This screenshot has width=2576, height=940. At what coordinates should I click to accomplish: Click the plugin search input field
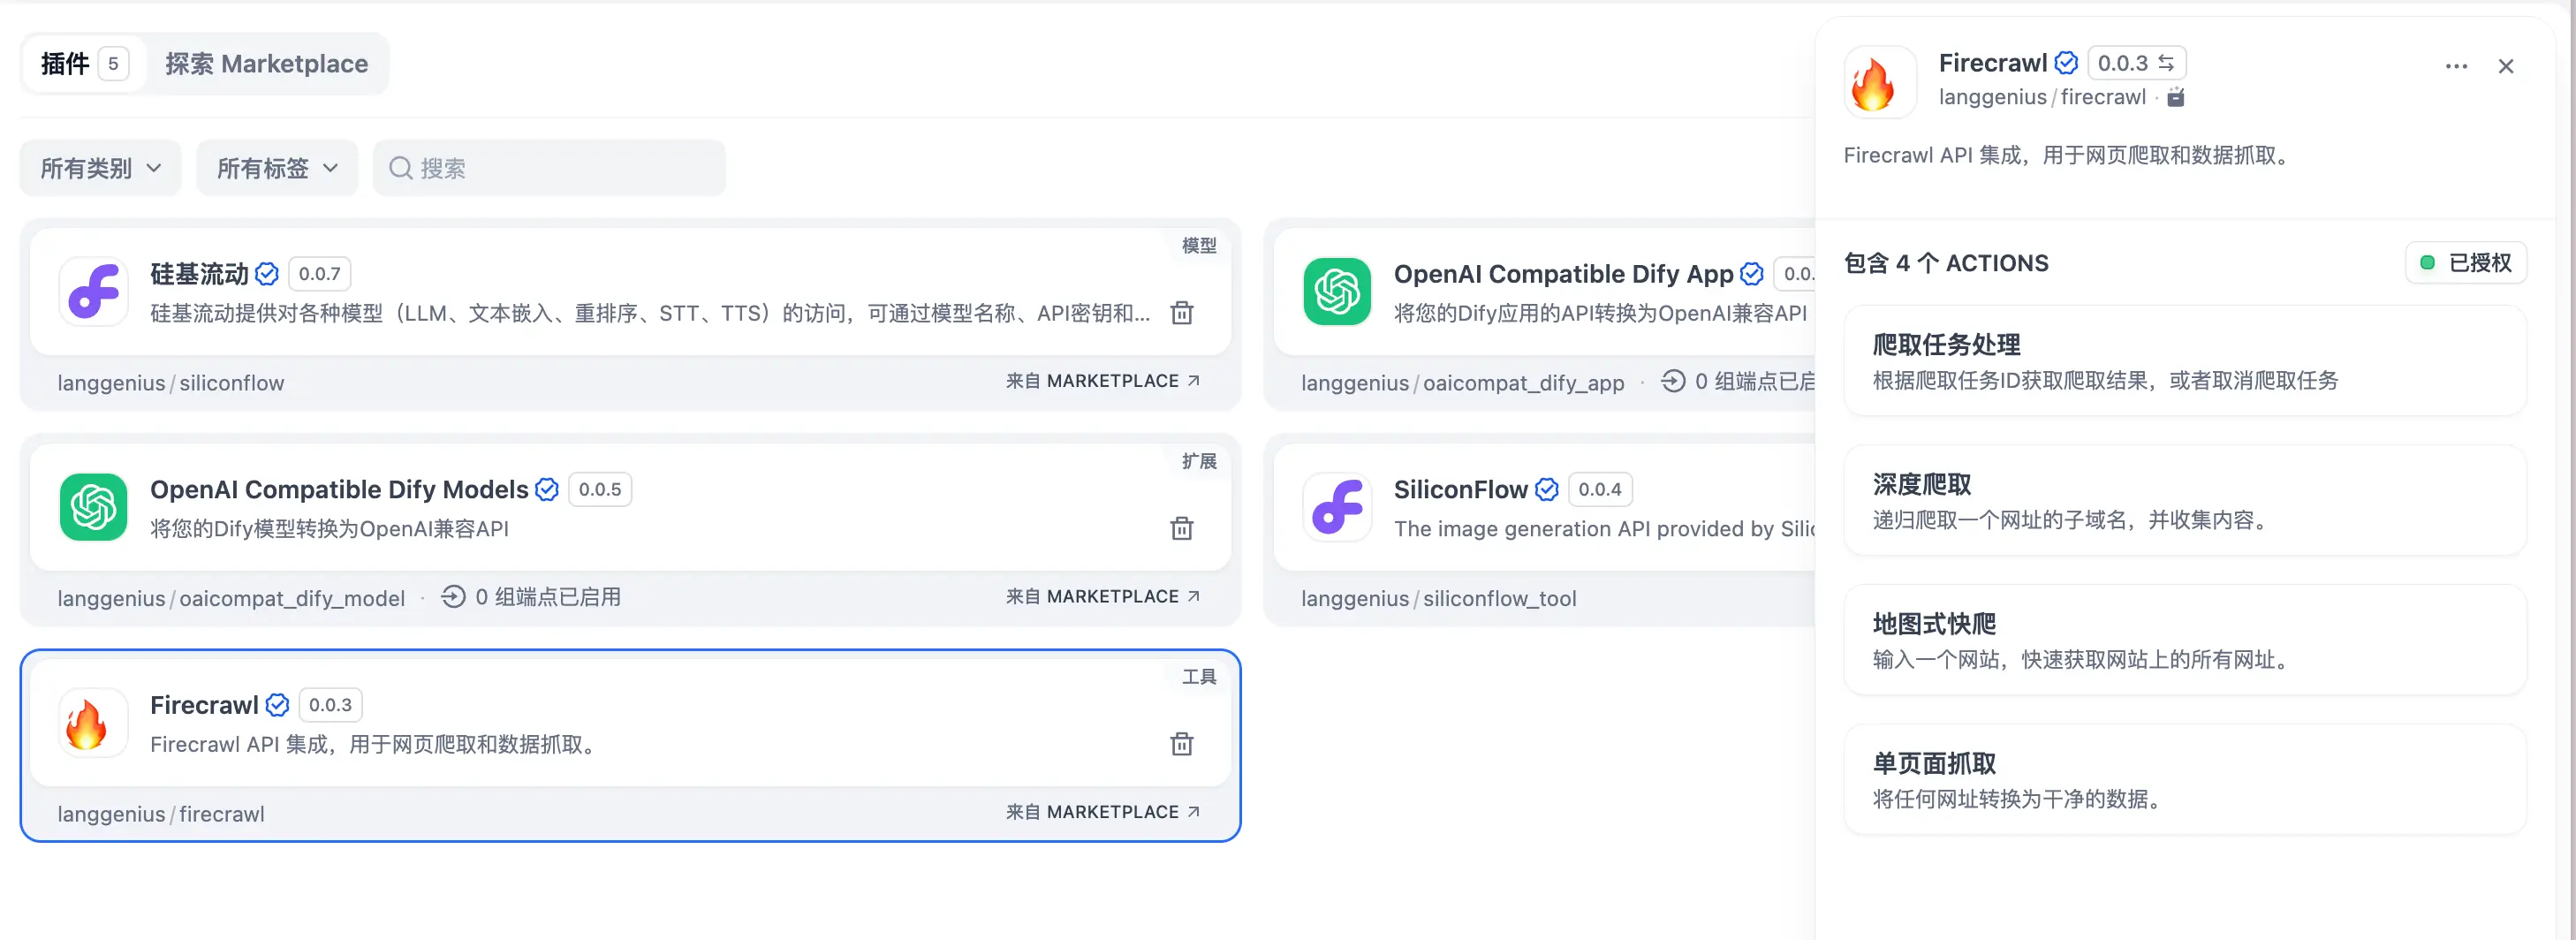(549, 168)
